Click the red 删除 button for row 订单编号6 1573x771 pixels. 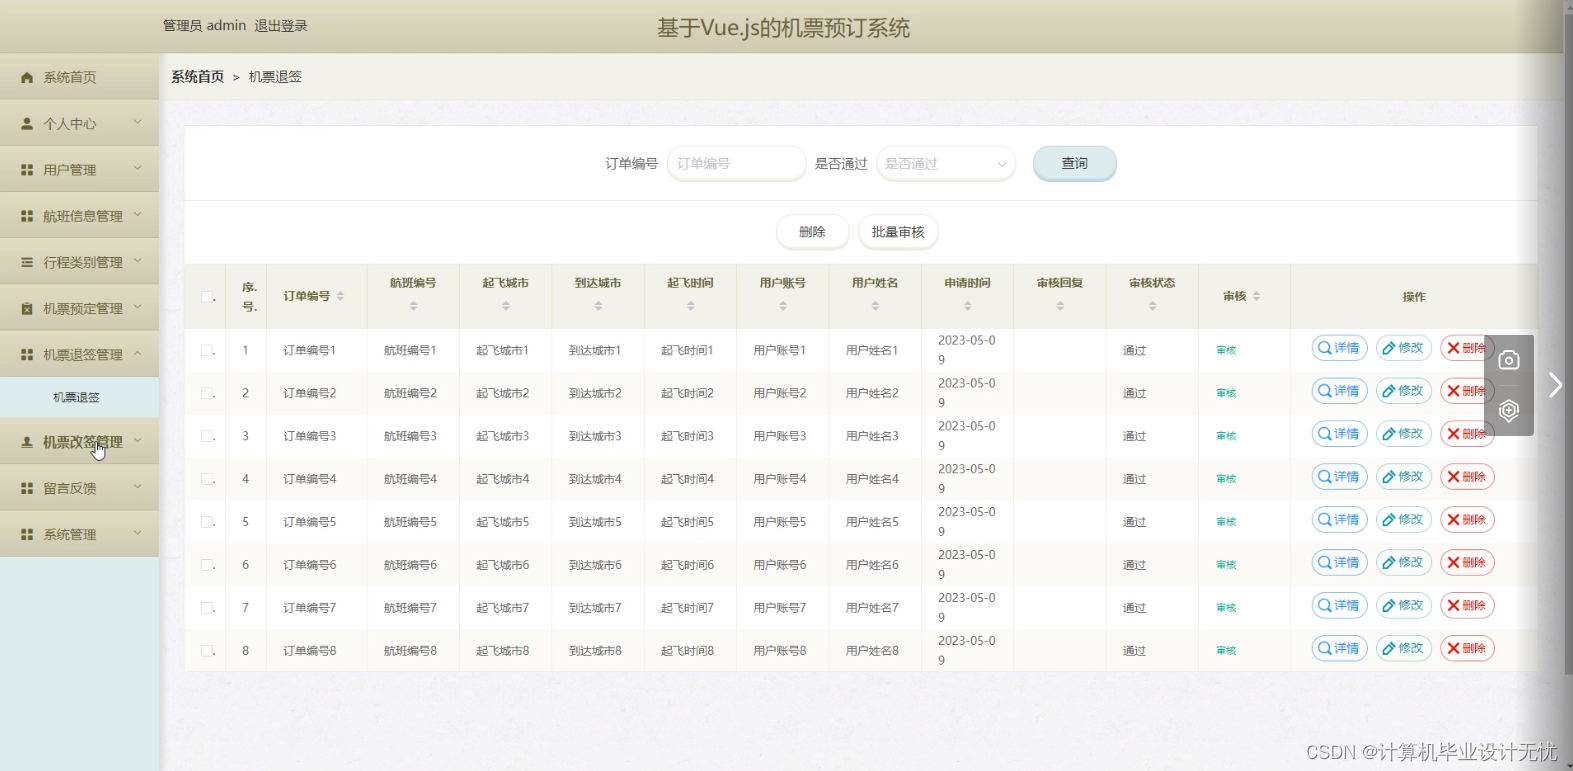[1467, 563]
